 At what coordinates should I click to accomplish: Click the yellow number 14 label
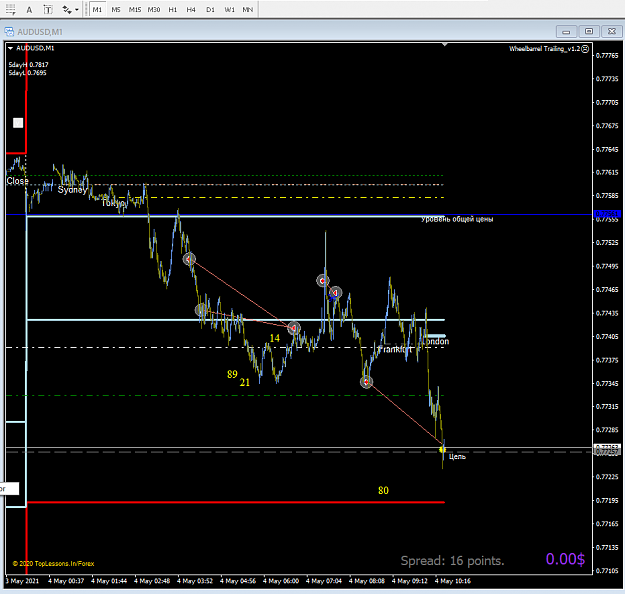(275, 338)
